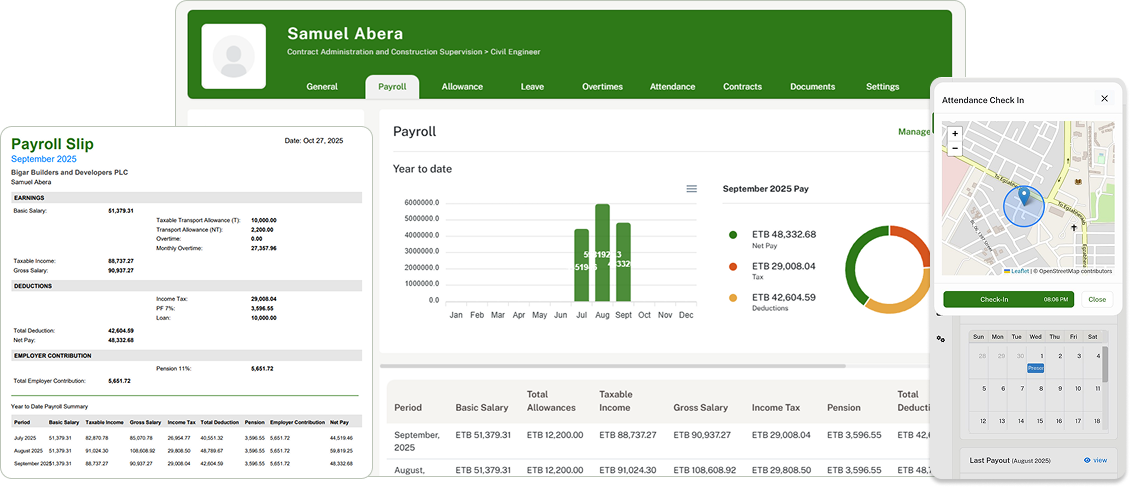
Task: Click the eye icon beside Last Payout view
Action: (1087, 460)
